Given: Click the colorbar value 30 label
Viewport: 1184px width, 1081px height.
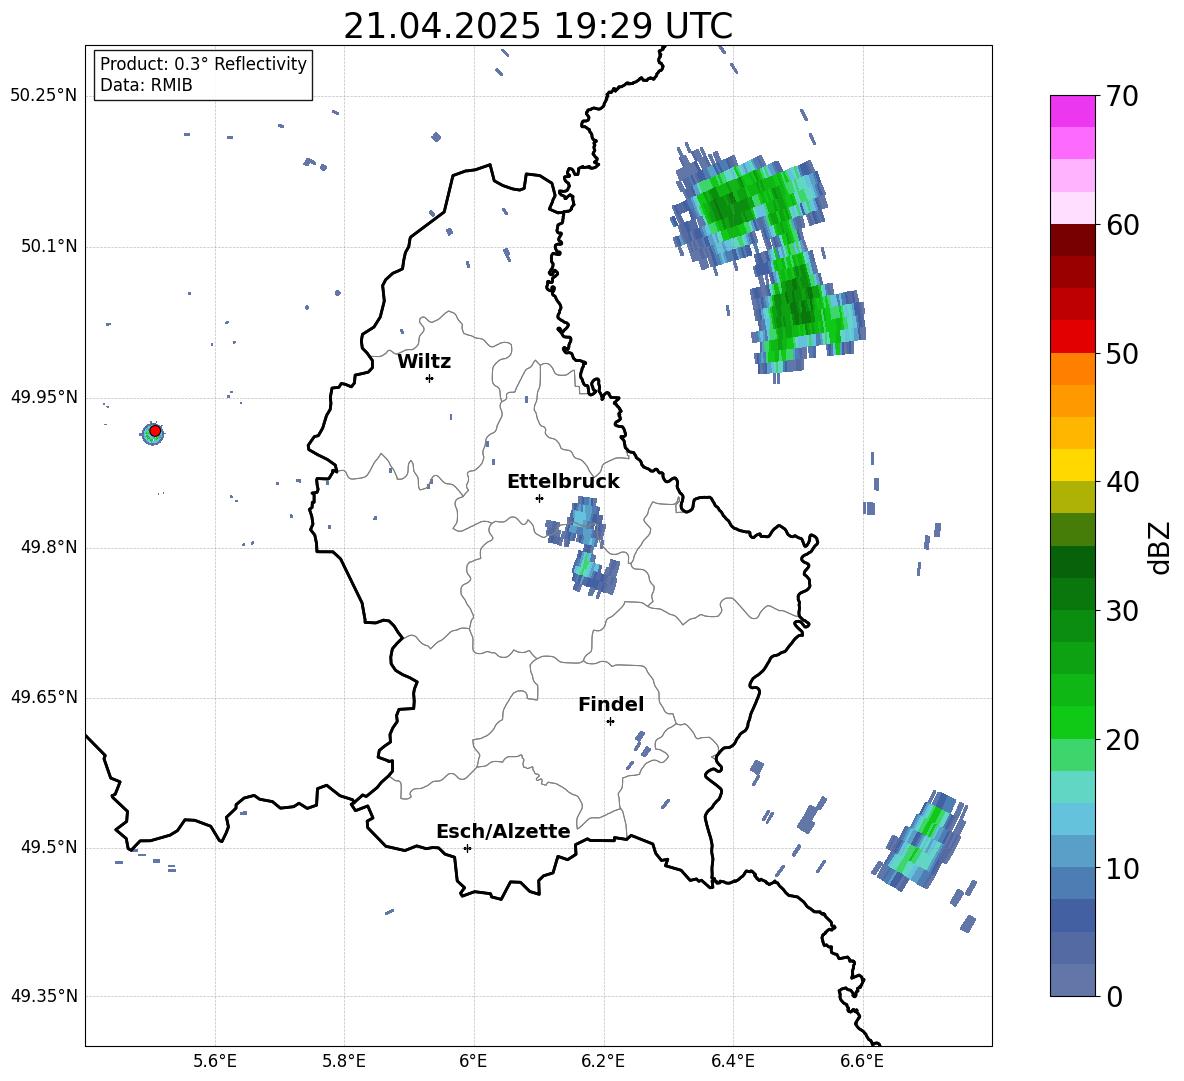Looking at the screenshot, I should [1122, 611].
